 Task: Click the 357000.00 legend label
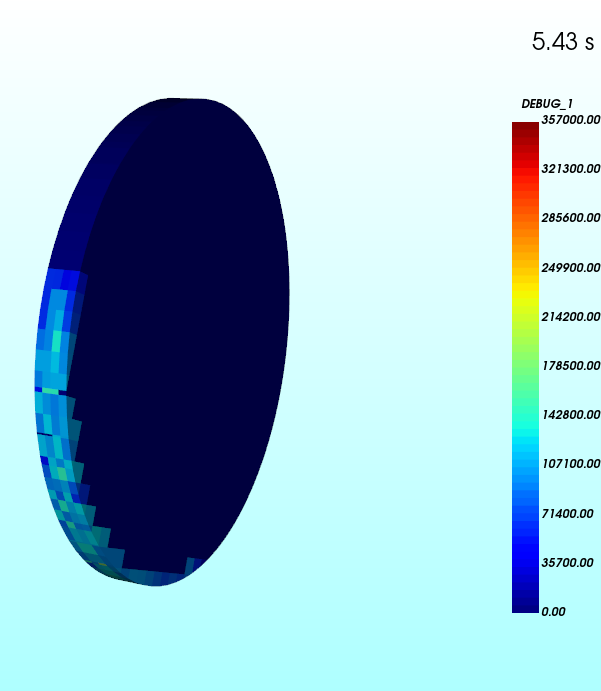tap(571, 120)
